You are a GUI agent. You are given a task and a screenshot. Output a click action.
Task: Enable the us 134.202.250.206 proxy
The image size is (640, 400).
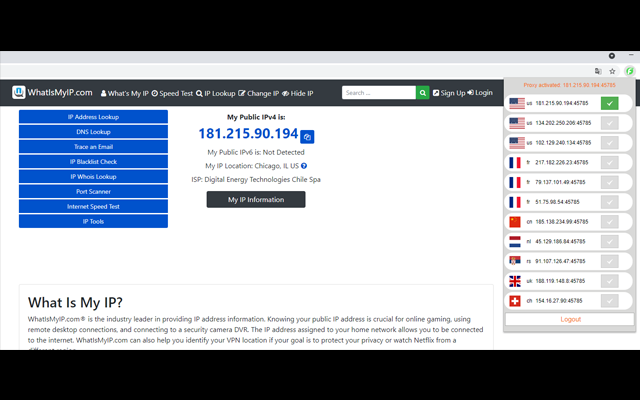point(609,123)
